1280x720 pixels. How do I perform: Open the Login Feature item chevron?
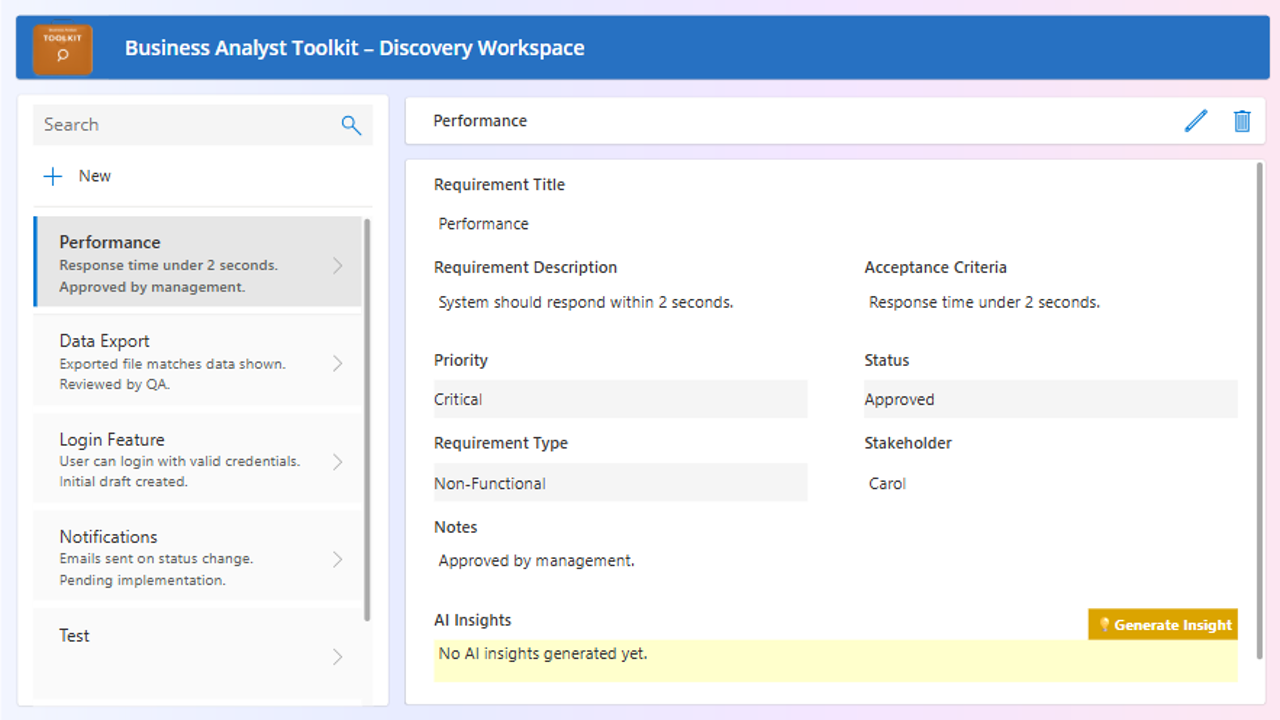point(338,461)
